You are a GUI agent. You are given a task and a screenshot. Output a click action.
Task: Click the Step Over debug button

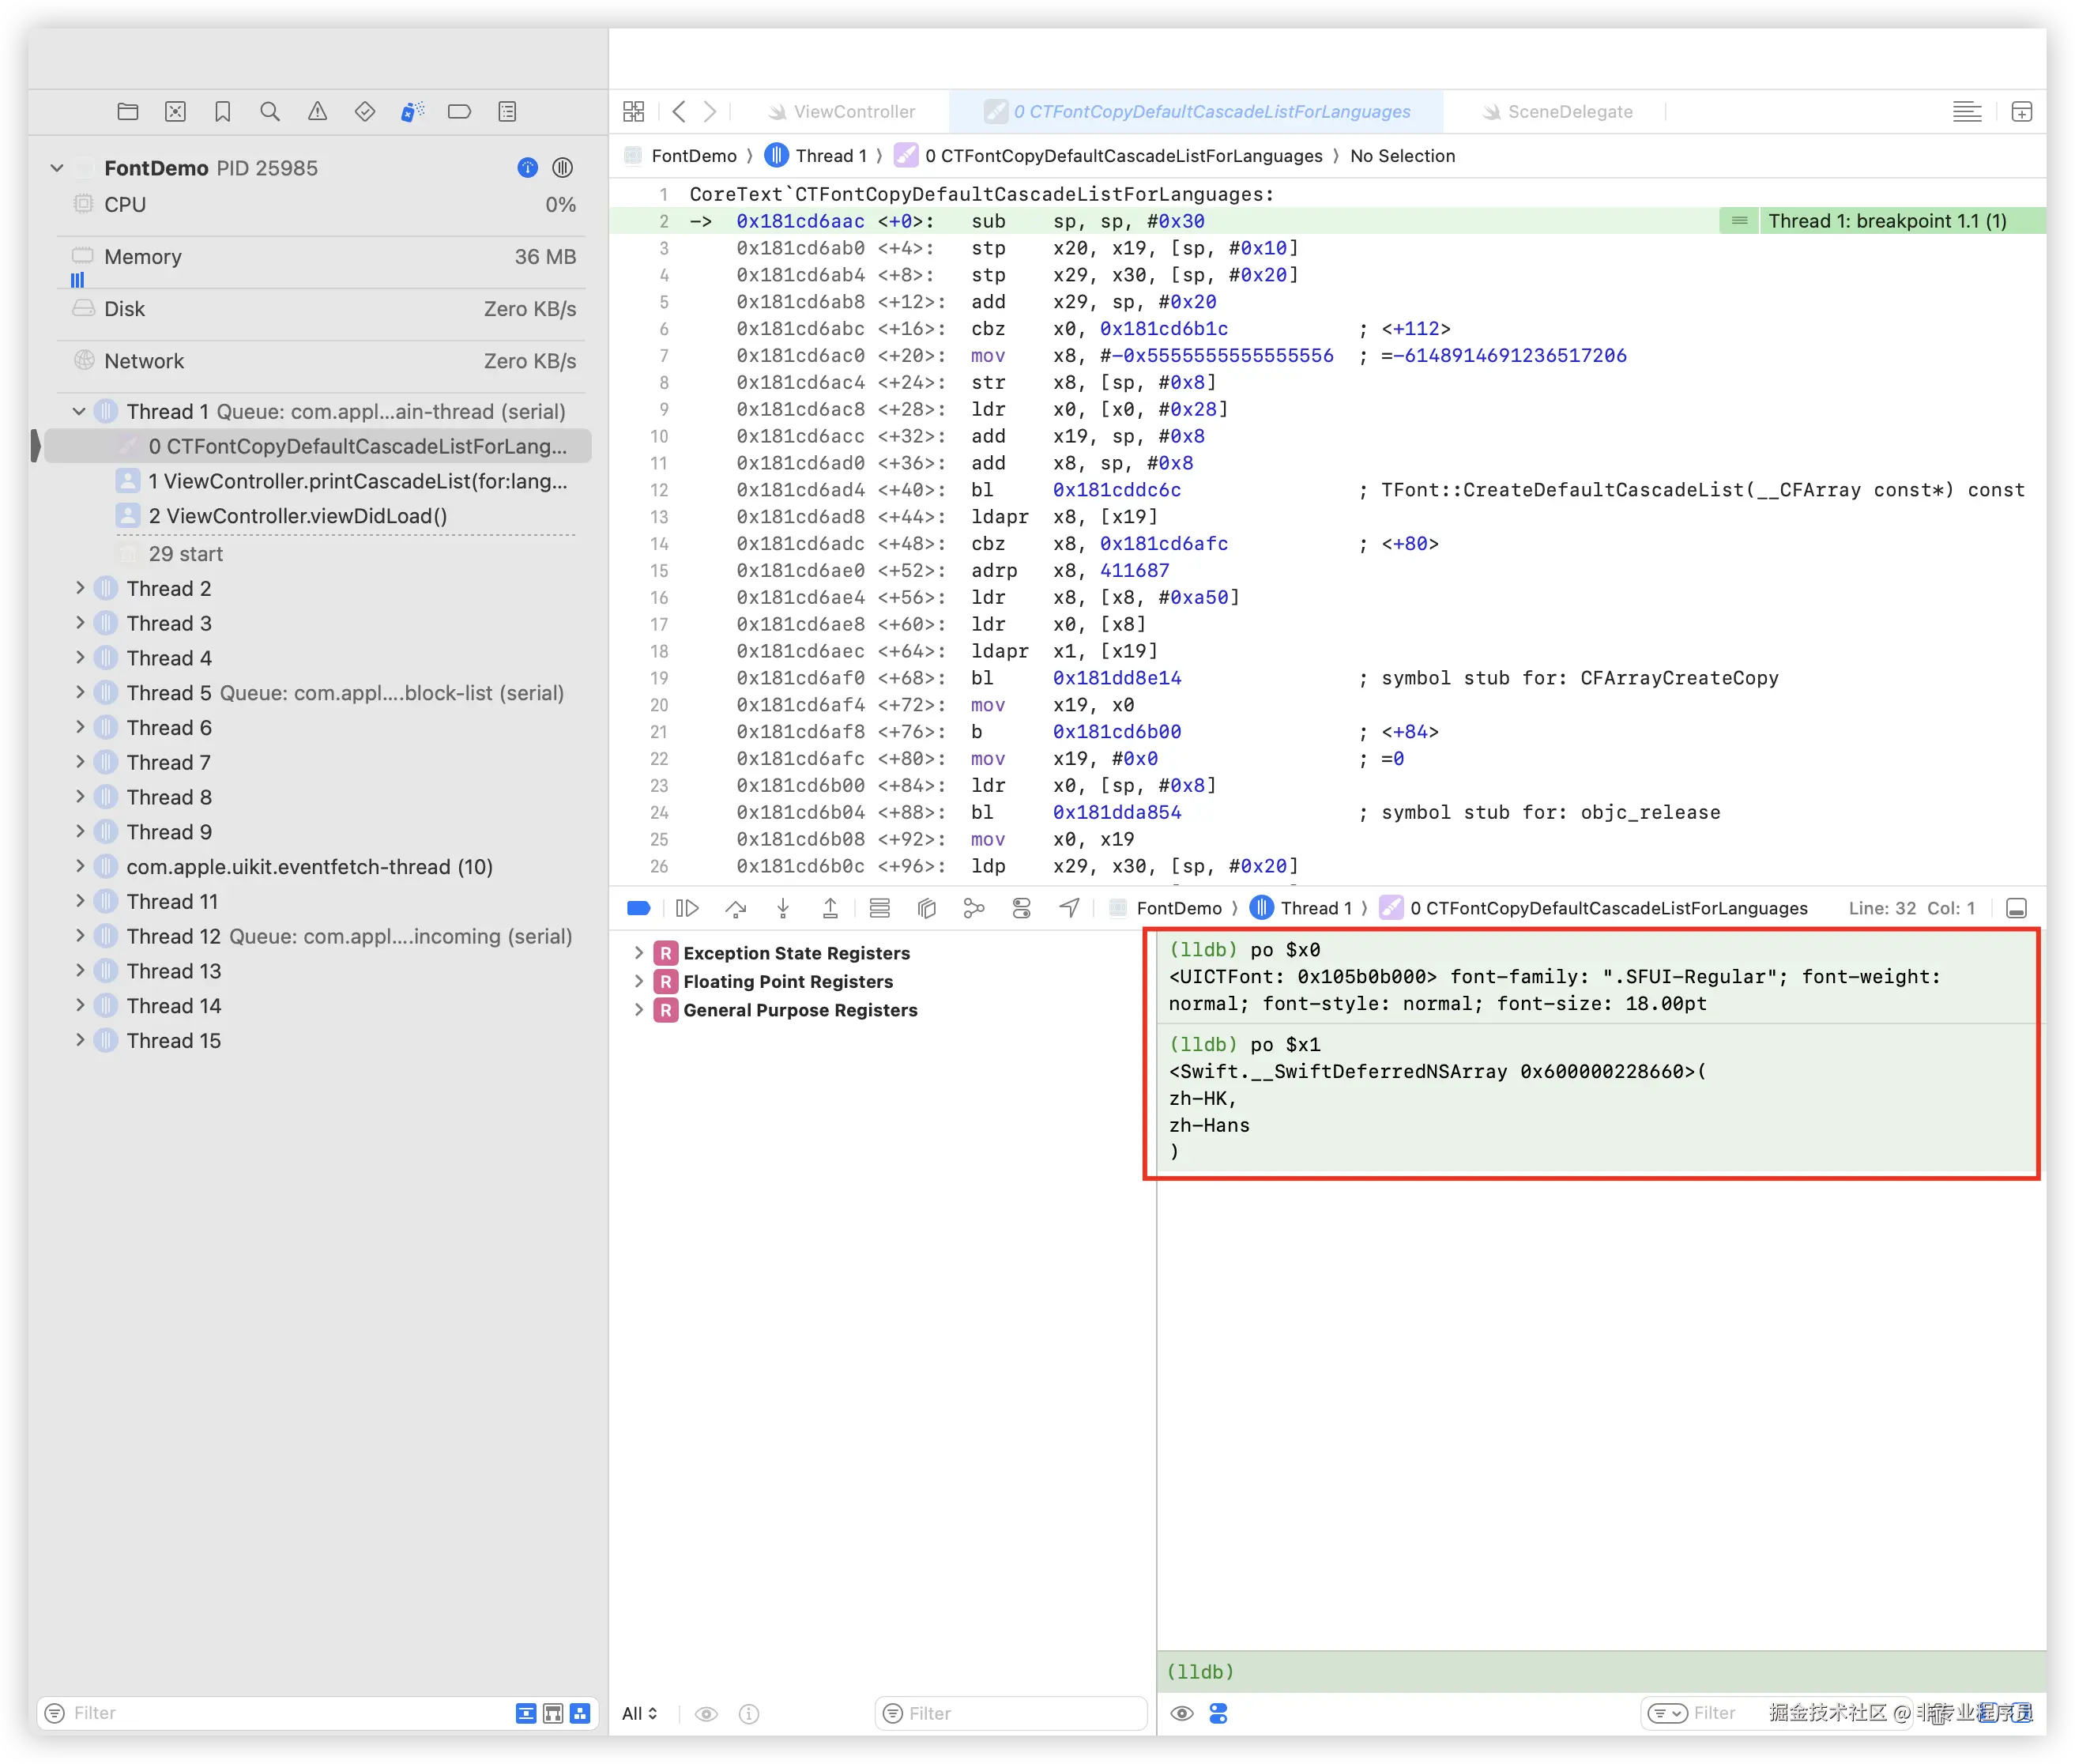pos(736,908)
